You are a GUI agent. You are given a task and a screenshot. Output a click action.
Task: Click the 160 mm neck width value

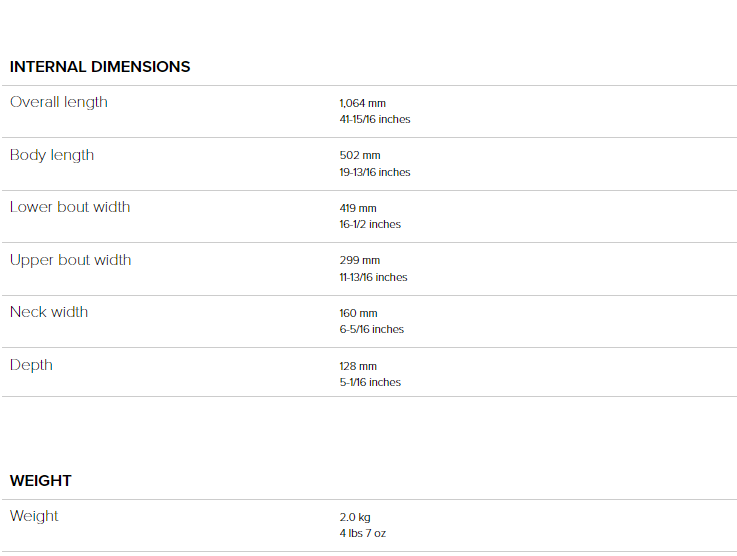point(358,313)
